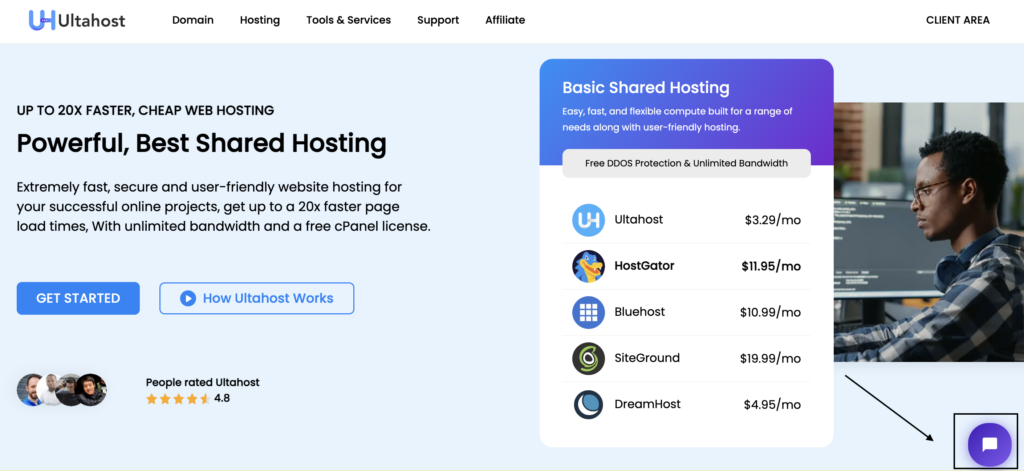The width and height of the screenshot is (1024, 471).
Task: Click the Bluehost grid icon
Action: (x=588, y=312)
